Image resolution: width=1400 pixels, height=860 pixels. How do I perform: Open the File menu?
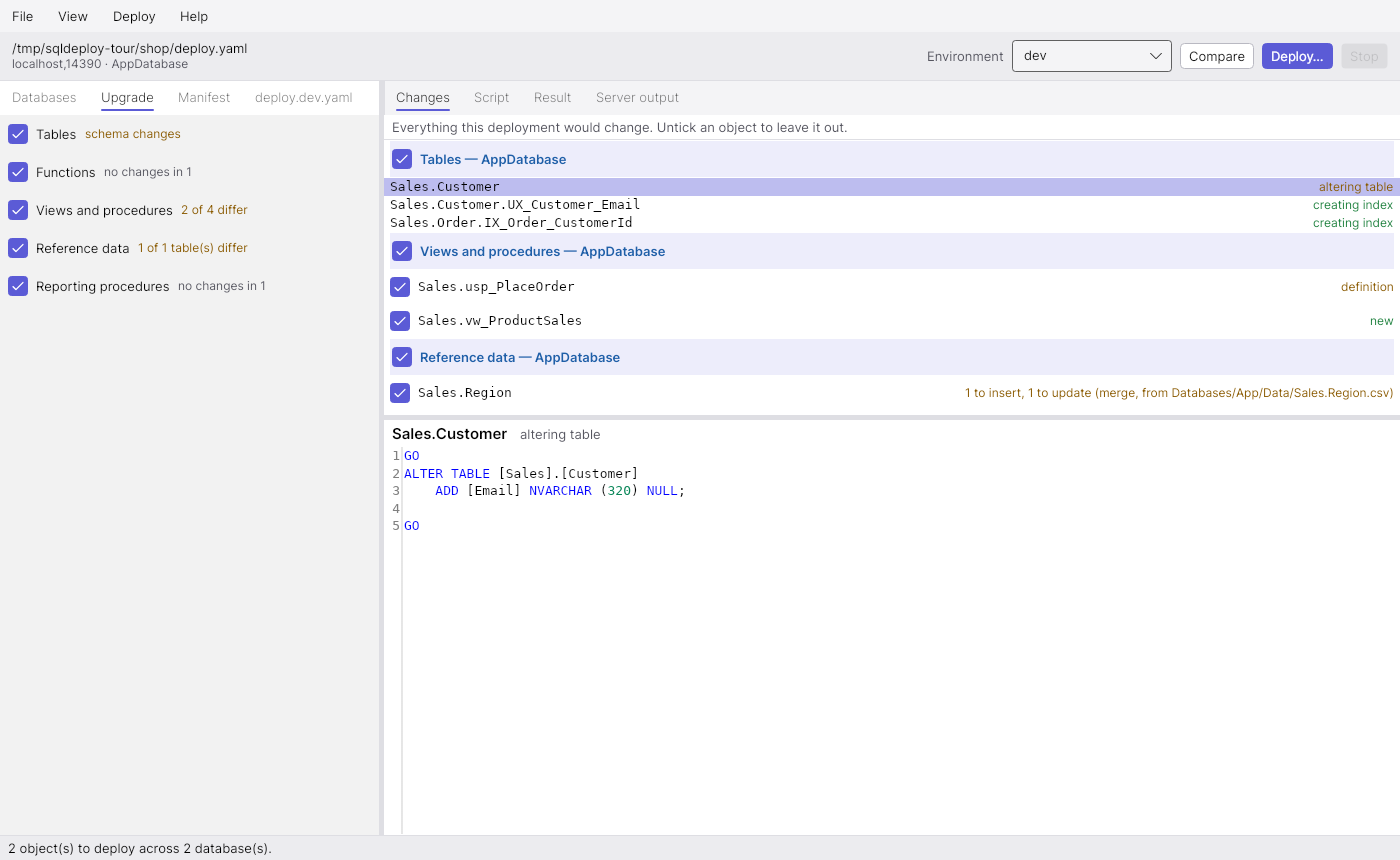[22, 16]
